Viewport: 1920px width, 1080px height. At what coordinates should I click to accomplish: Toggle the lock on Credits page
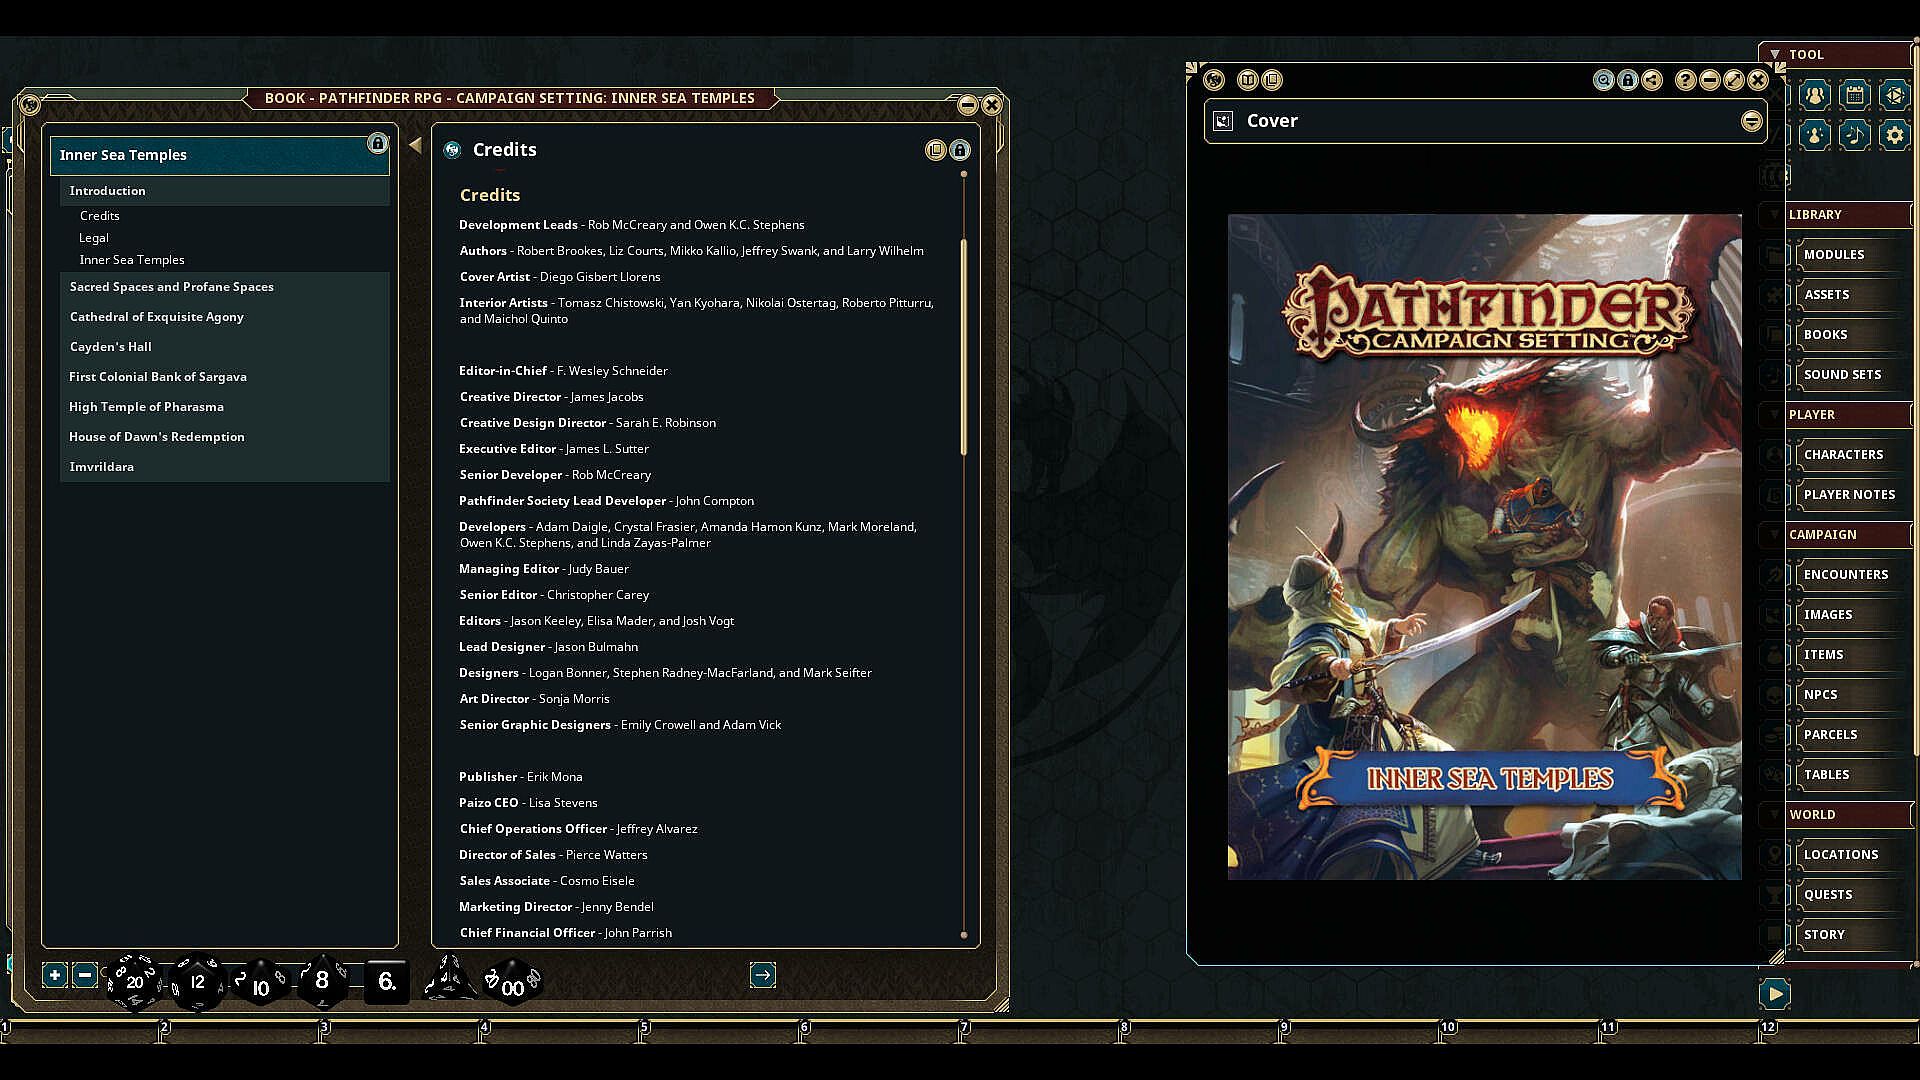pos(959,150)
